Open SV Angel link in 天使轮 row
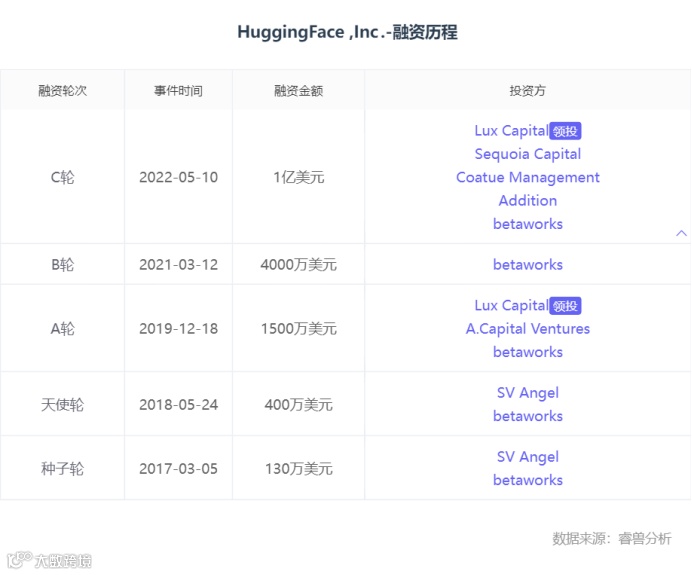The image size is (692, 575). [x=527, y=393]
